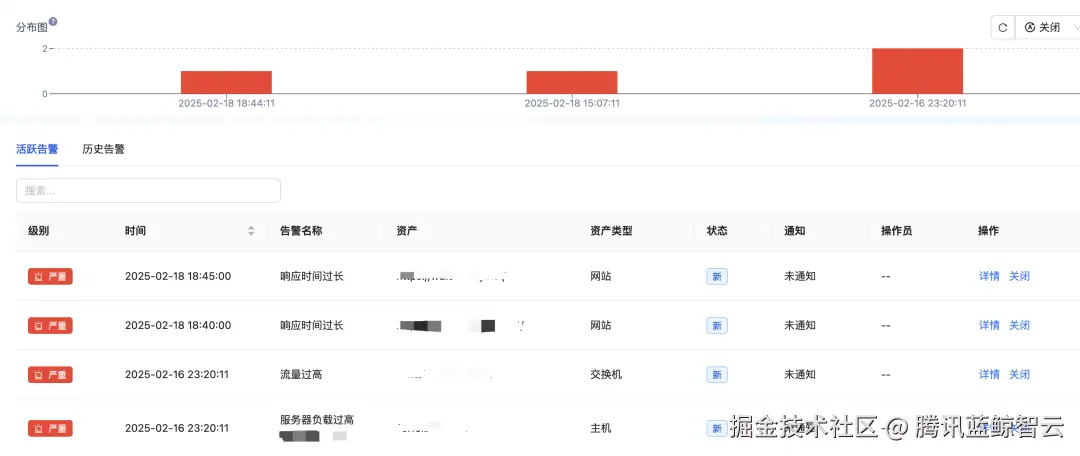Click the 严重 badge in 18:40:00 row
The height and width of the screenshot is (456, 1080).
point(50,325)
